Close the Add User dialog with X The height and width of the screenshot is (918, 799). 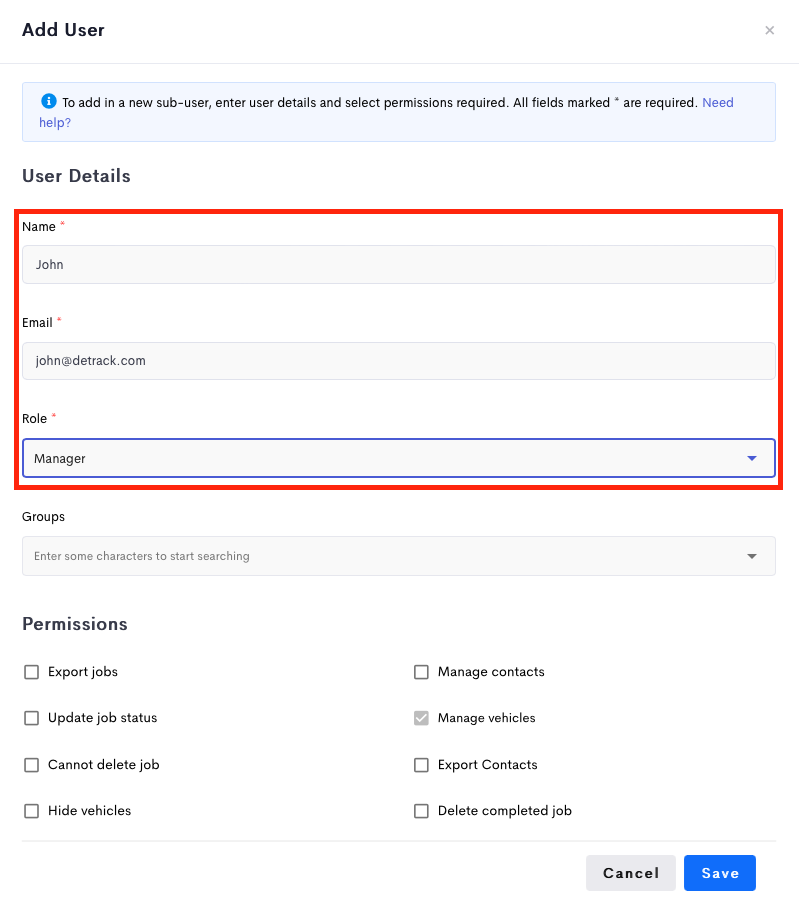click(769, 30)
